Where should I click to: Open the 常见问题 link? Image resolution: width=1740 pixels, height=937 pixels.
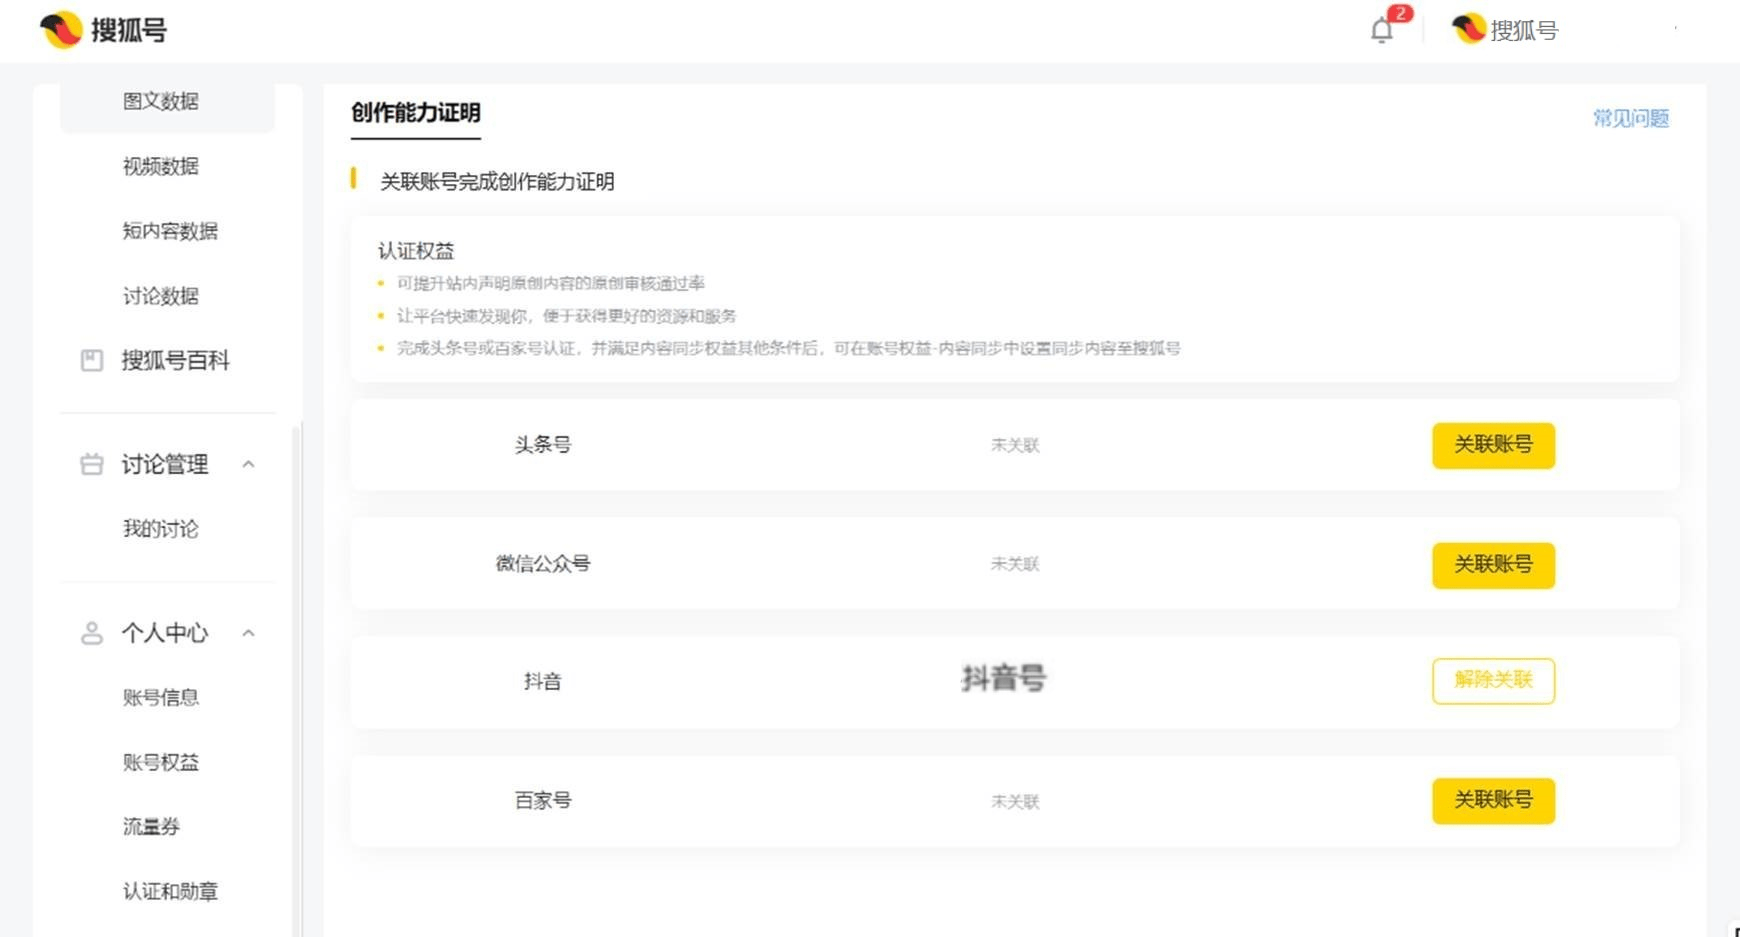(1631, 118)
